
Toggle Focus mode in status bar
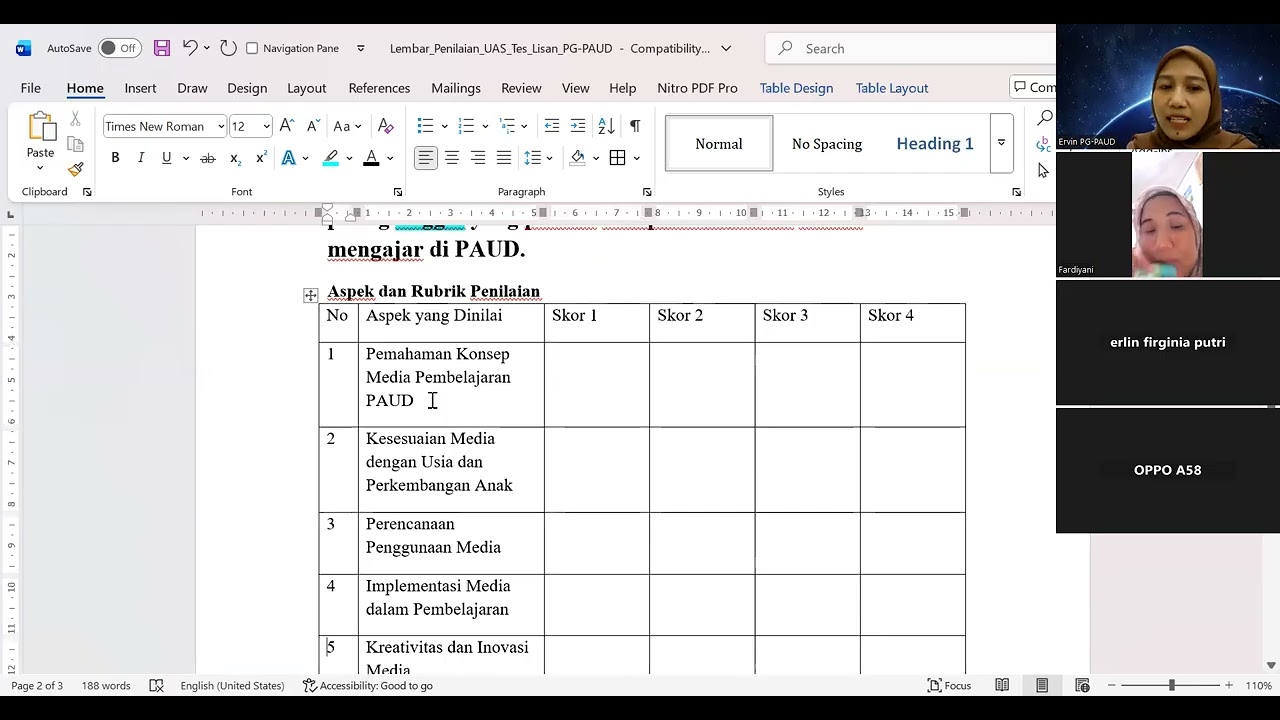949,685
